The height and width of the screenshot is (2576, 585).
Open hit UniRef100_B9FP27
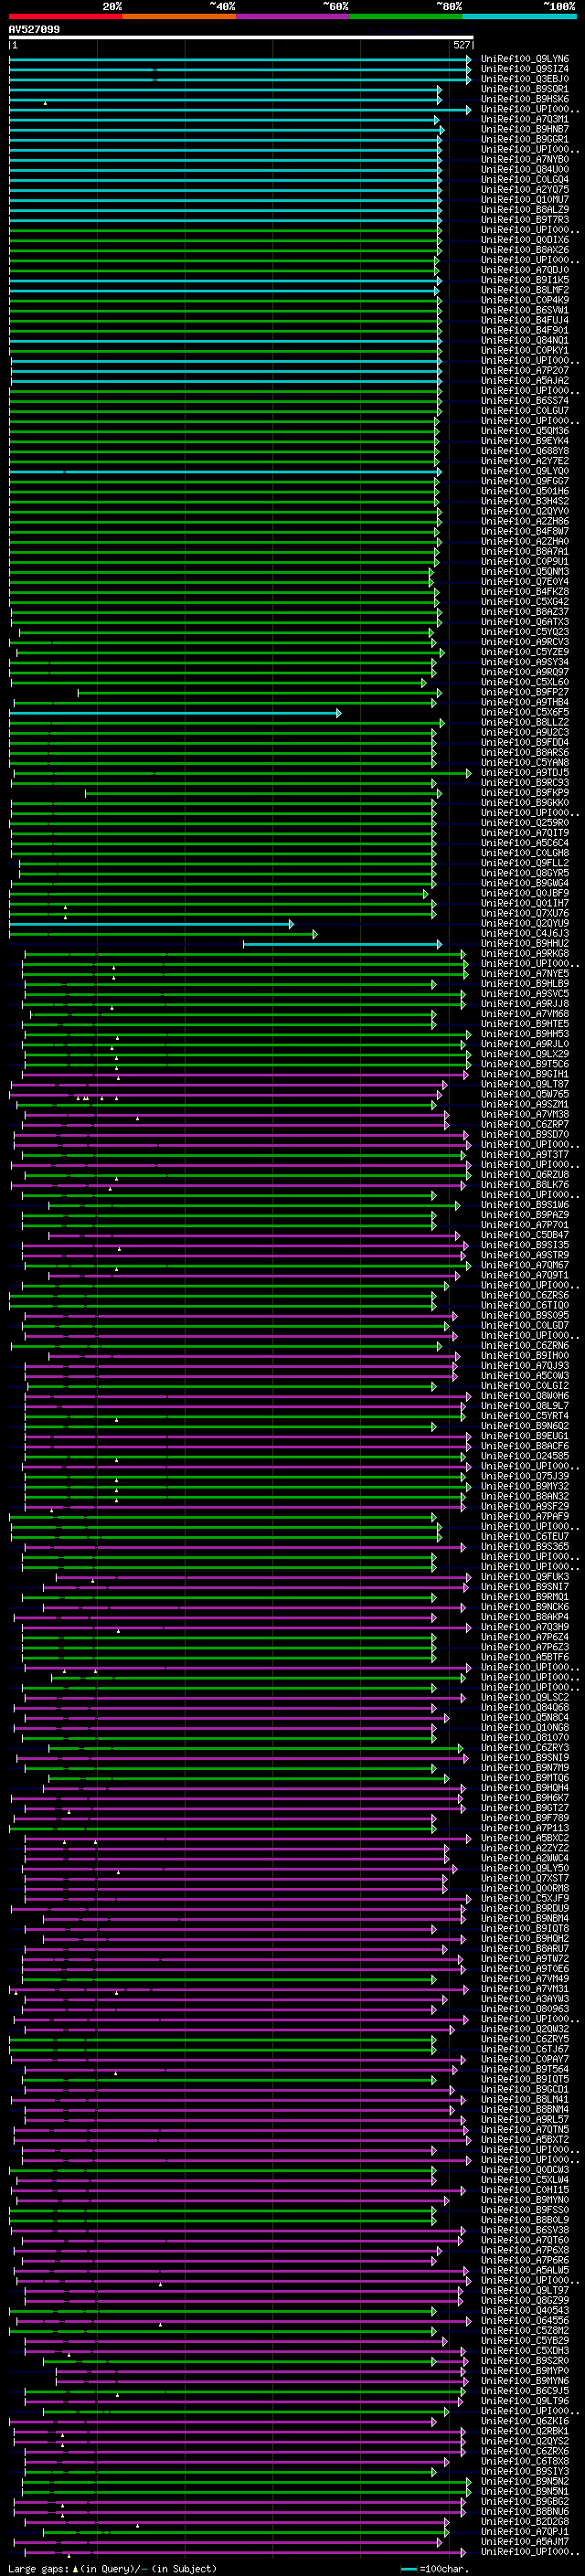coord(525,692)
